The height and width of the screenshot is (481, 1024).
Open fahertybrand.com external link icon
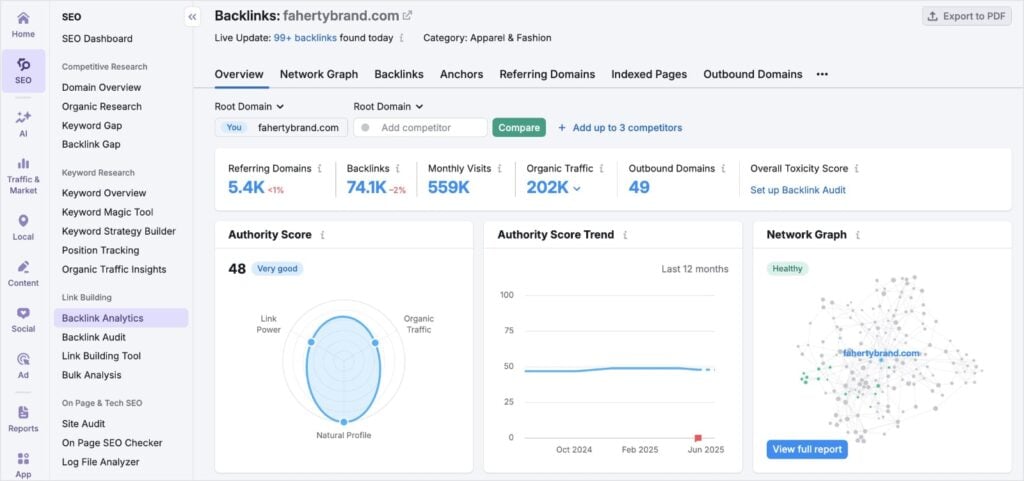(408, 16)
